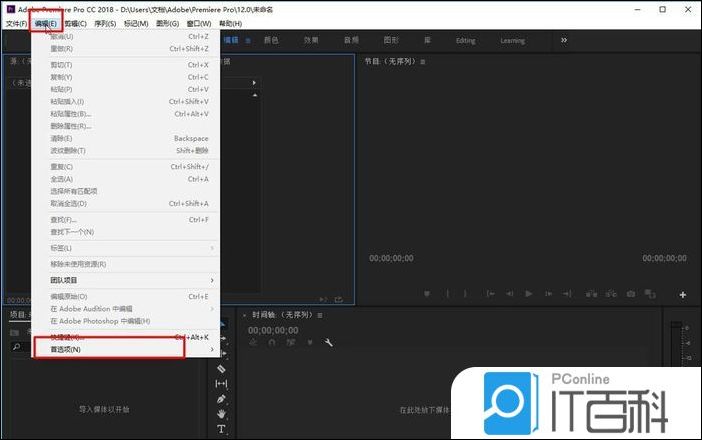Choose the 移除未使用资源(R) entry
702x440 pixels.
click(x=125, y=264)
